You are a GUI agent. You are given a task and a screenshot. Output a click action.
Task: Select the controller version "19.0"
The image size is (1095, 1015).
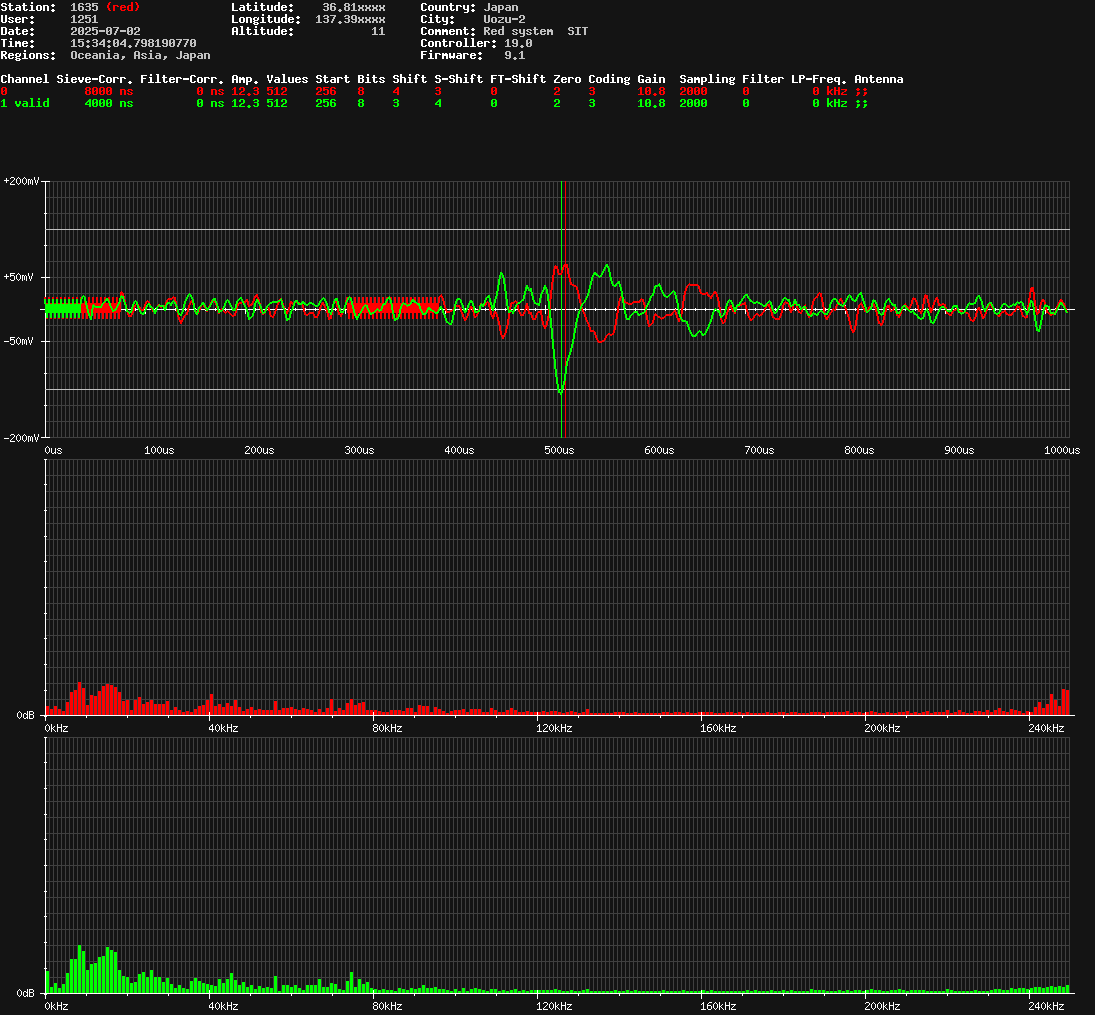pos(518,43)
